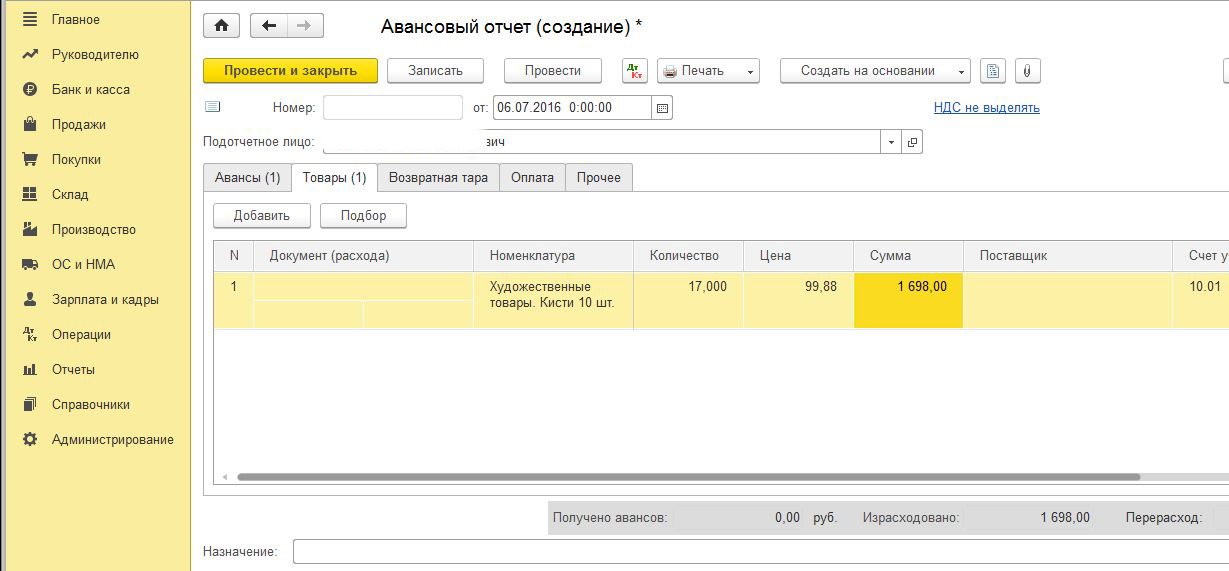Click the calendar icon beside the date field
The width and height of the screenshot is (1229, 571).
point(662,108)
